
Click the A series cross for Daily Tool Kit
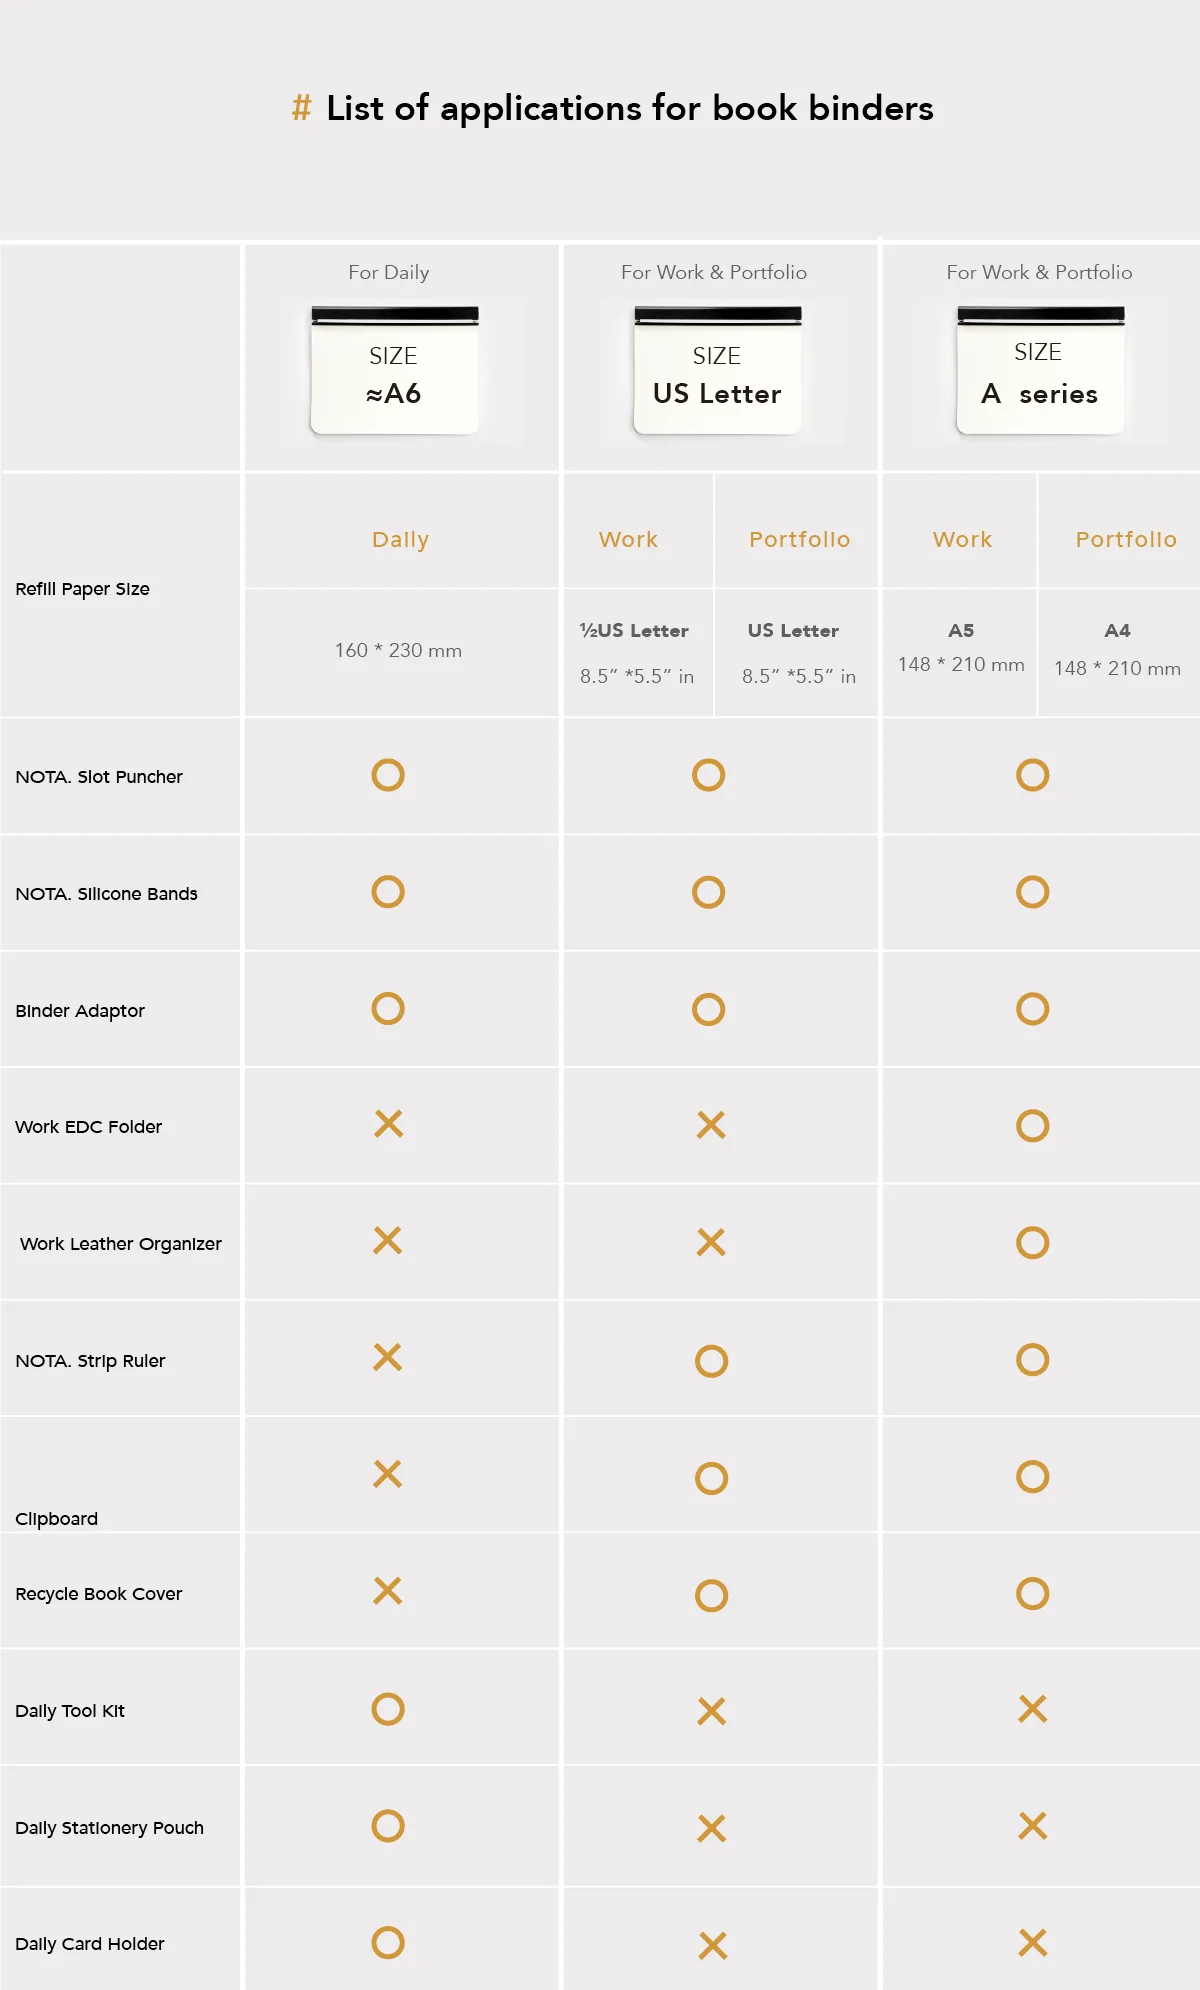point(1032,1709)
